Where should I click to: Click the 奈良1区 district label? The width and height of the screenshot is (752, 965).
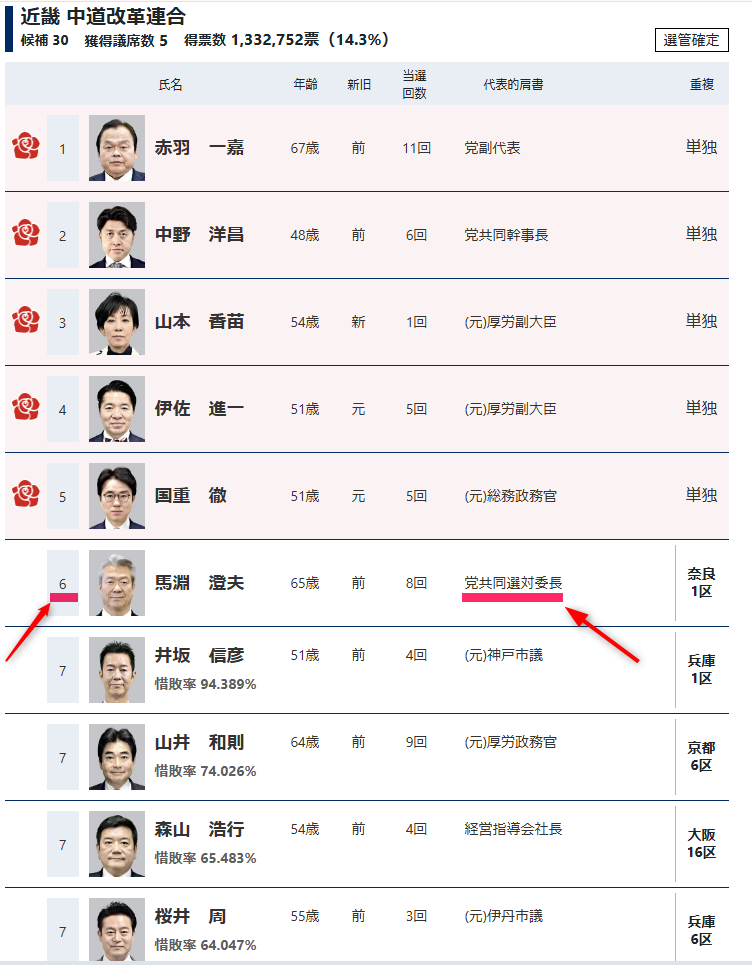tap(700, 583)
